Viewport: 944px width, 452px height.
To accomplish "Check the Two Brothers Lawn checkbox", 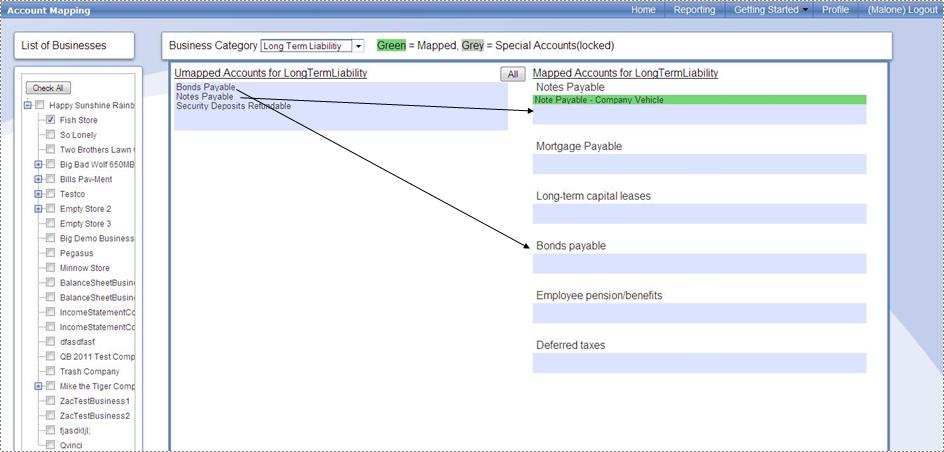I will click(x=51, y=150).
